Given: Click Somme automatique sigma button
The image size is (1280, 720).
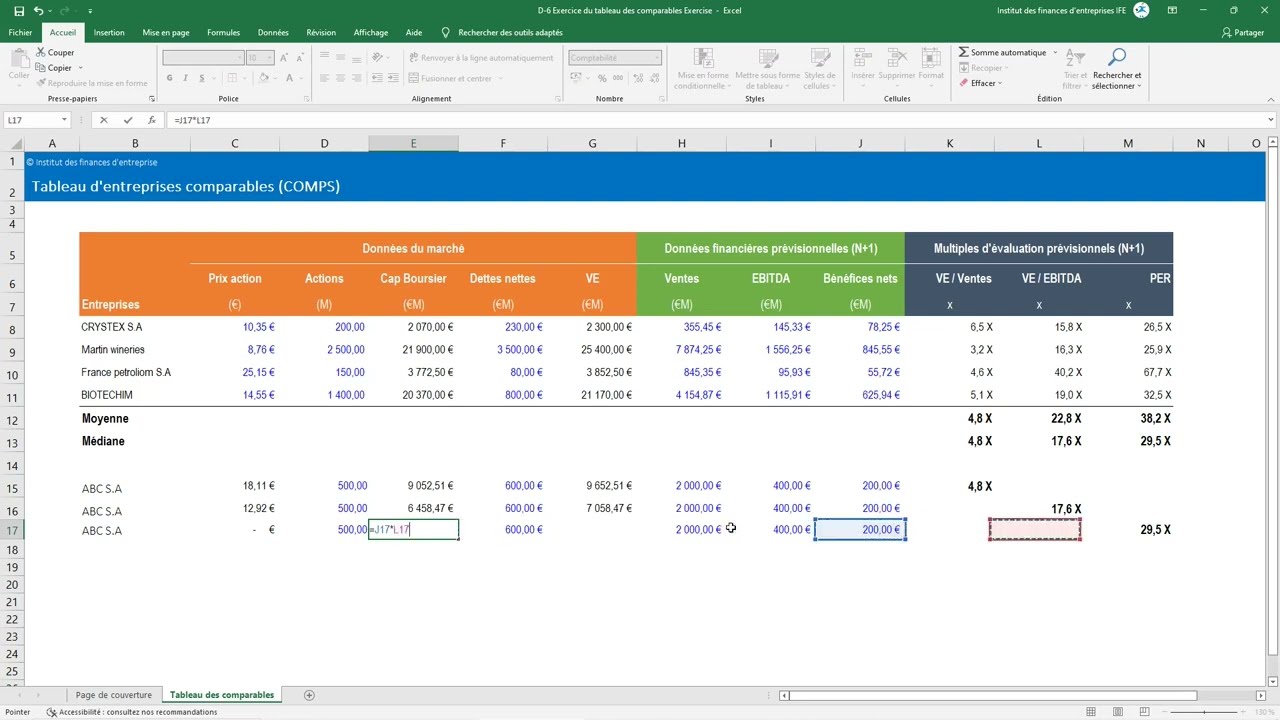Looking at the screenshot, I should [1002, 52].
